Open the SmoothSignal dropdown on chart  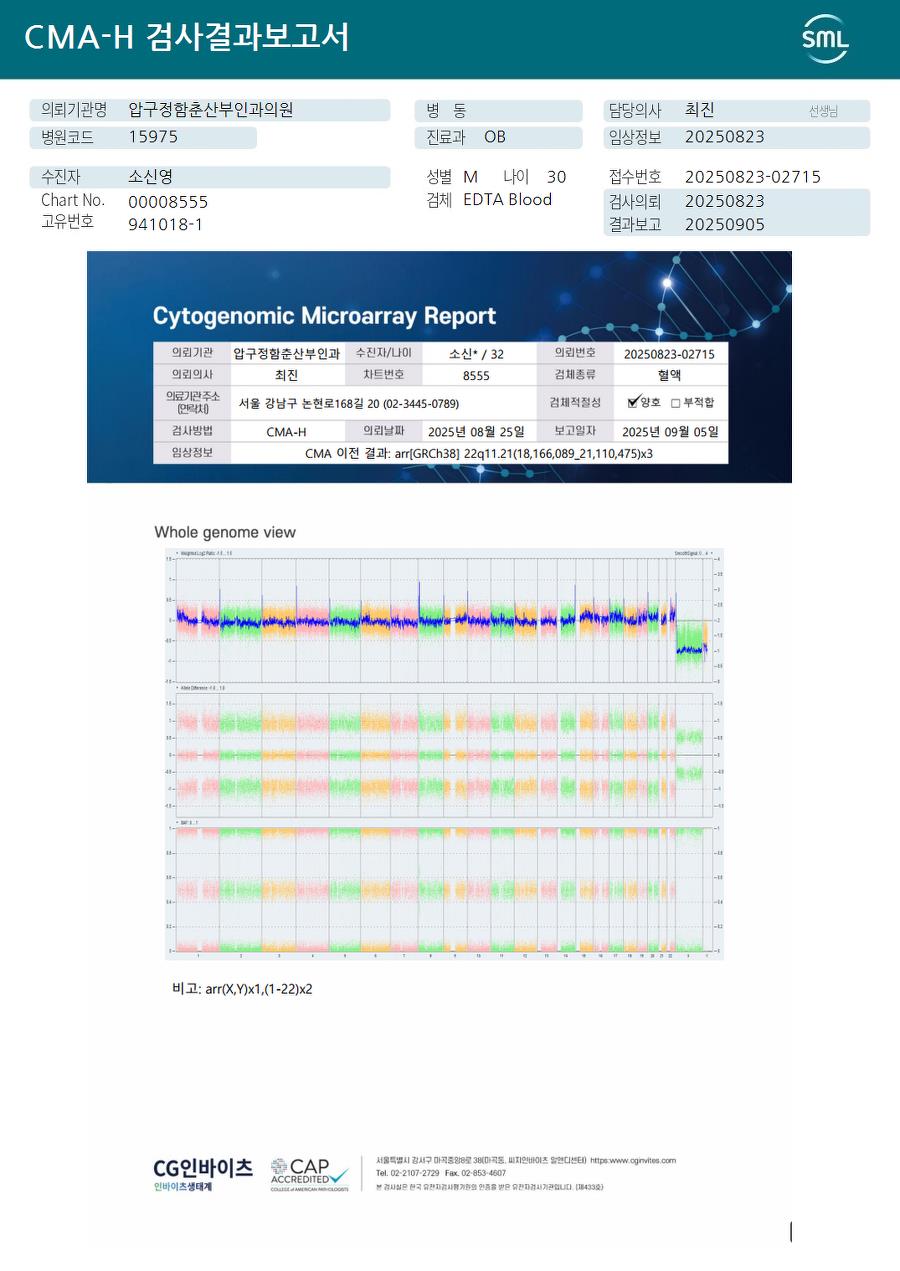[x=694, y=552]
